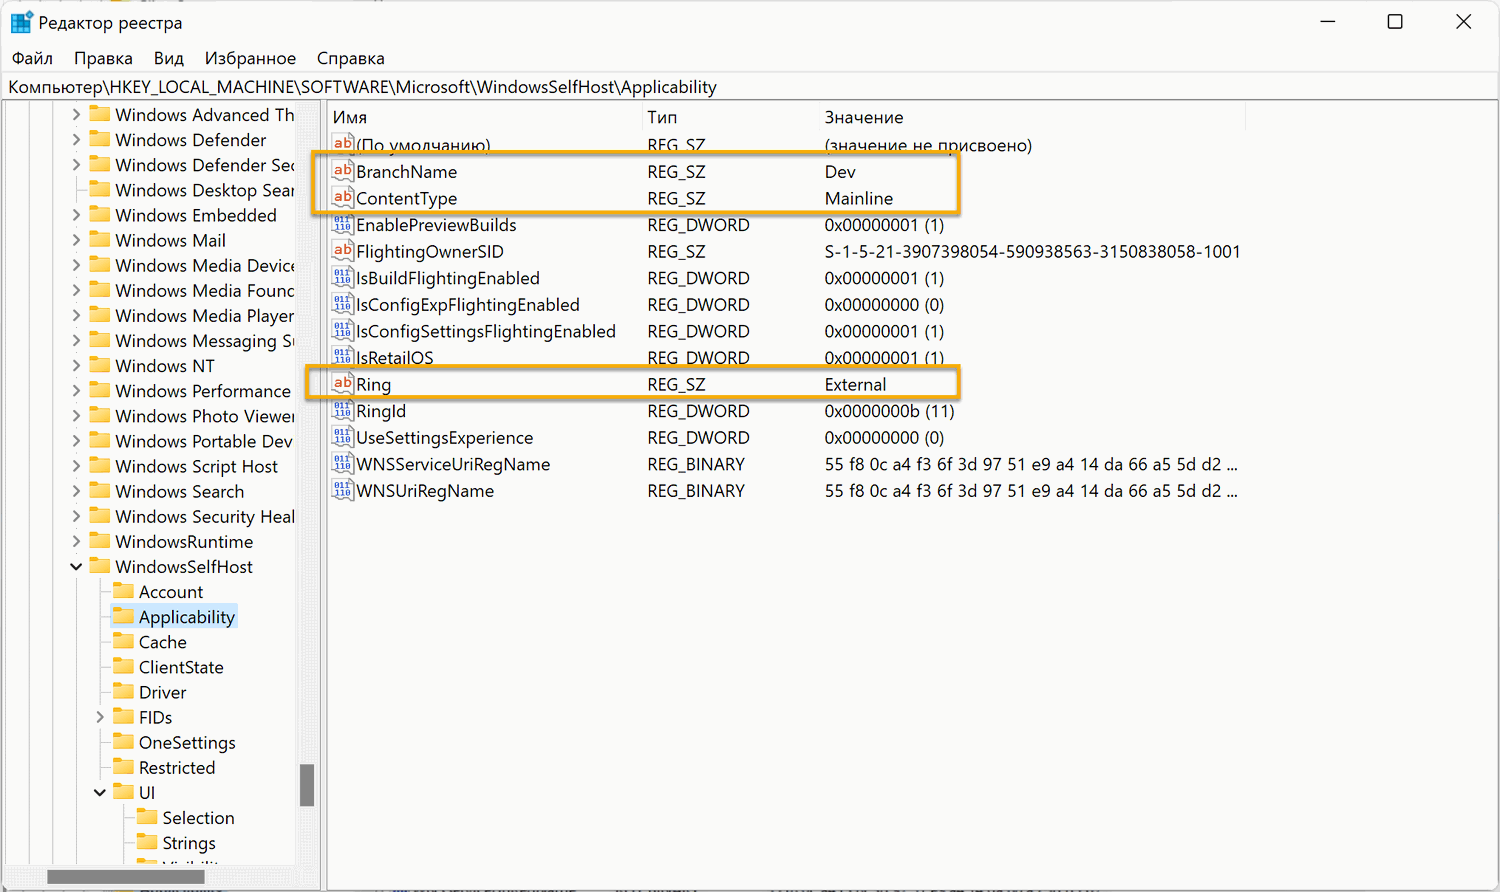Click the Cache folder icon
Viewport: 1500px width, 892px height.
tap(124, 641)
